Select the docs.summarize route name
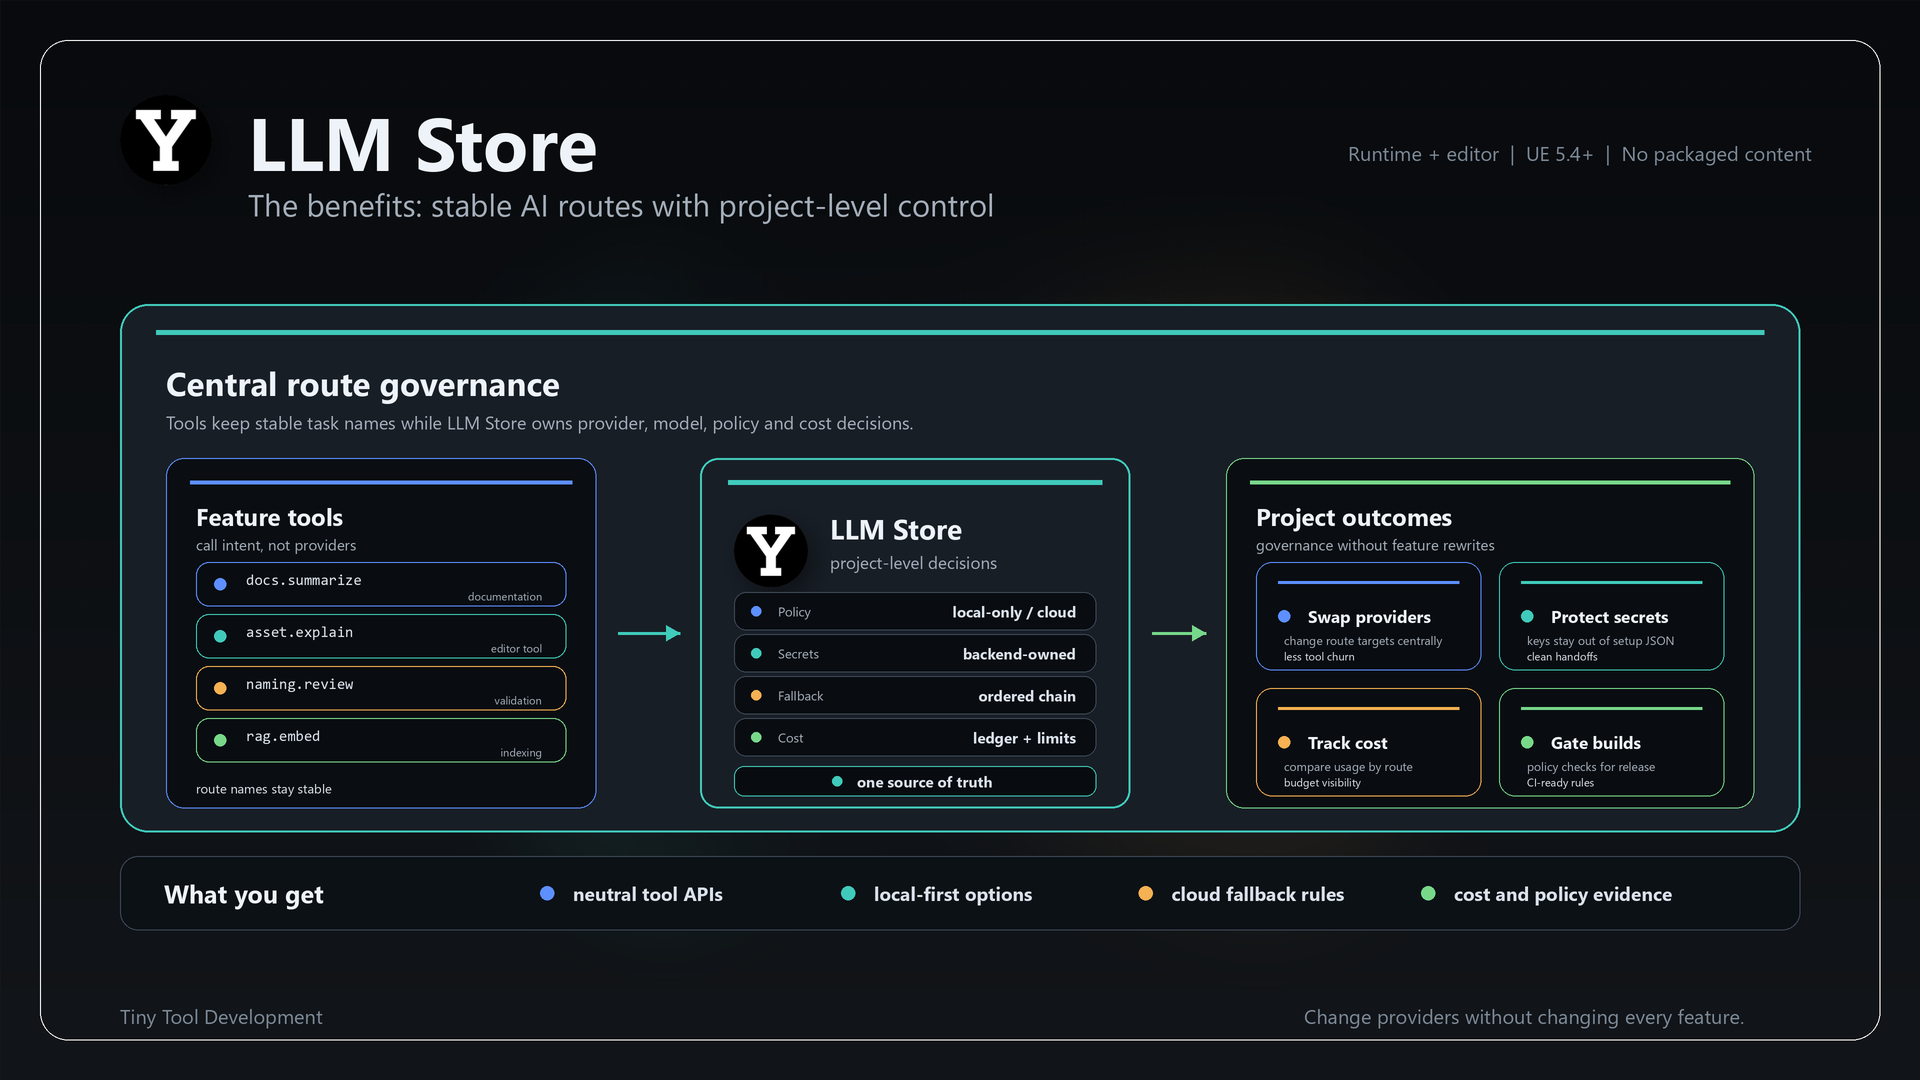 304,580
